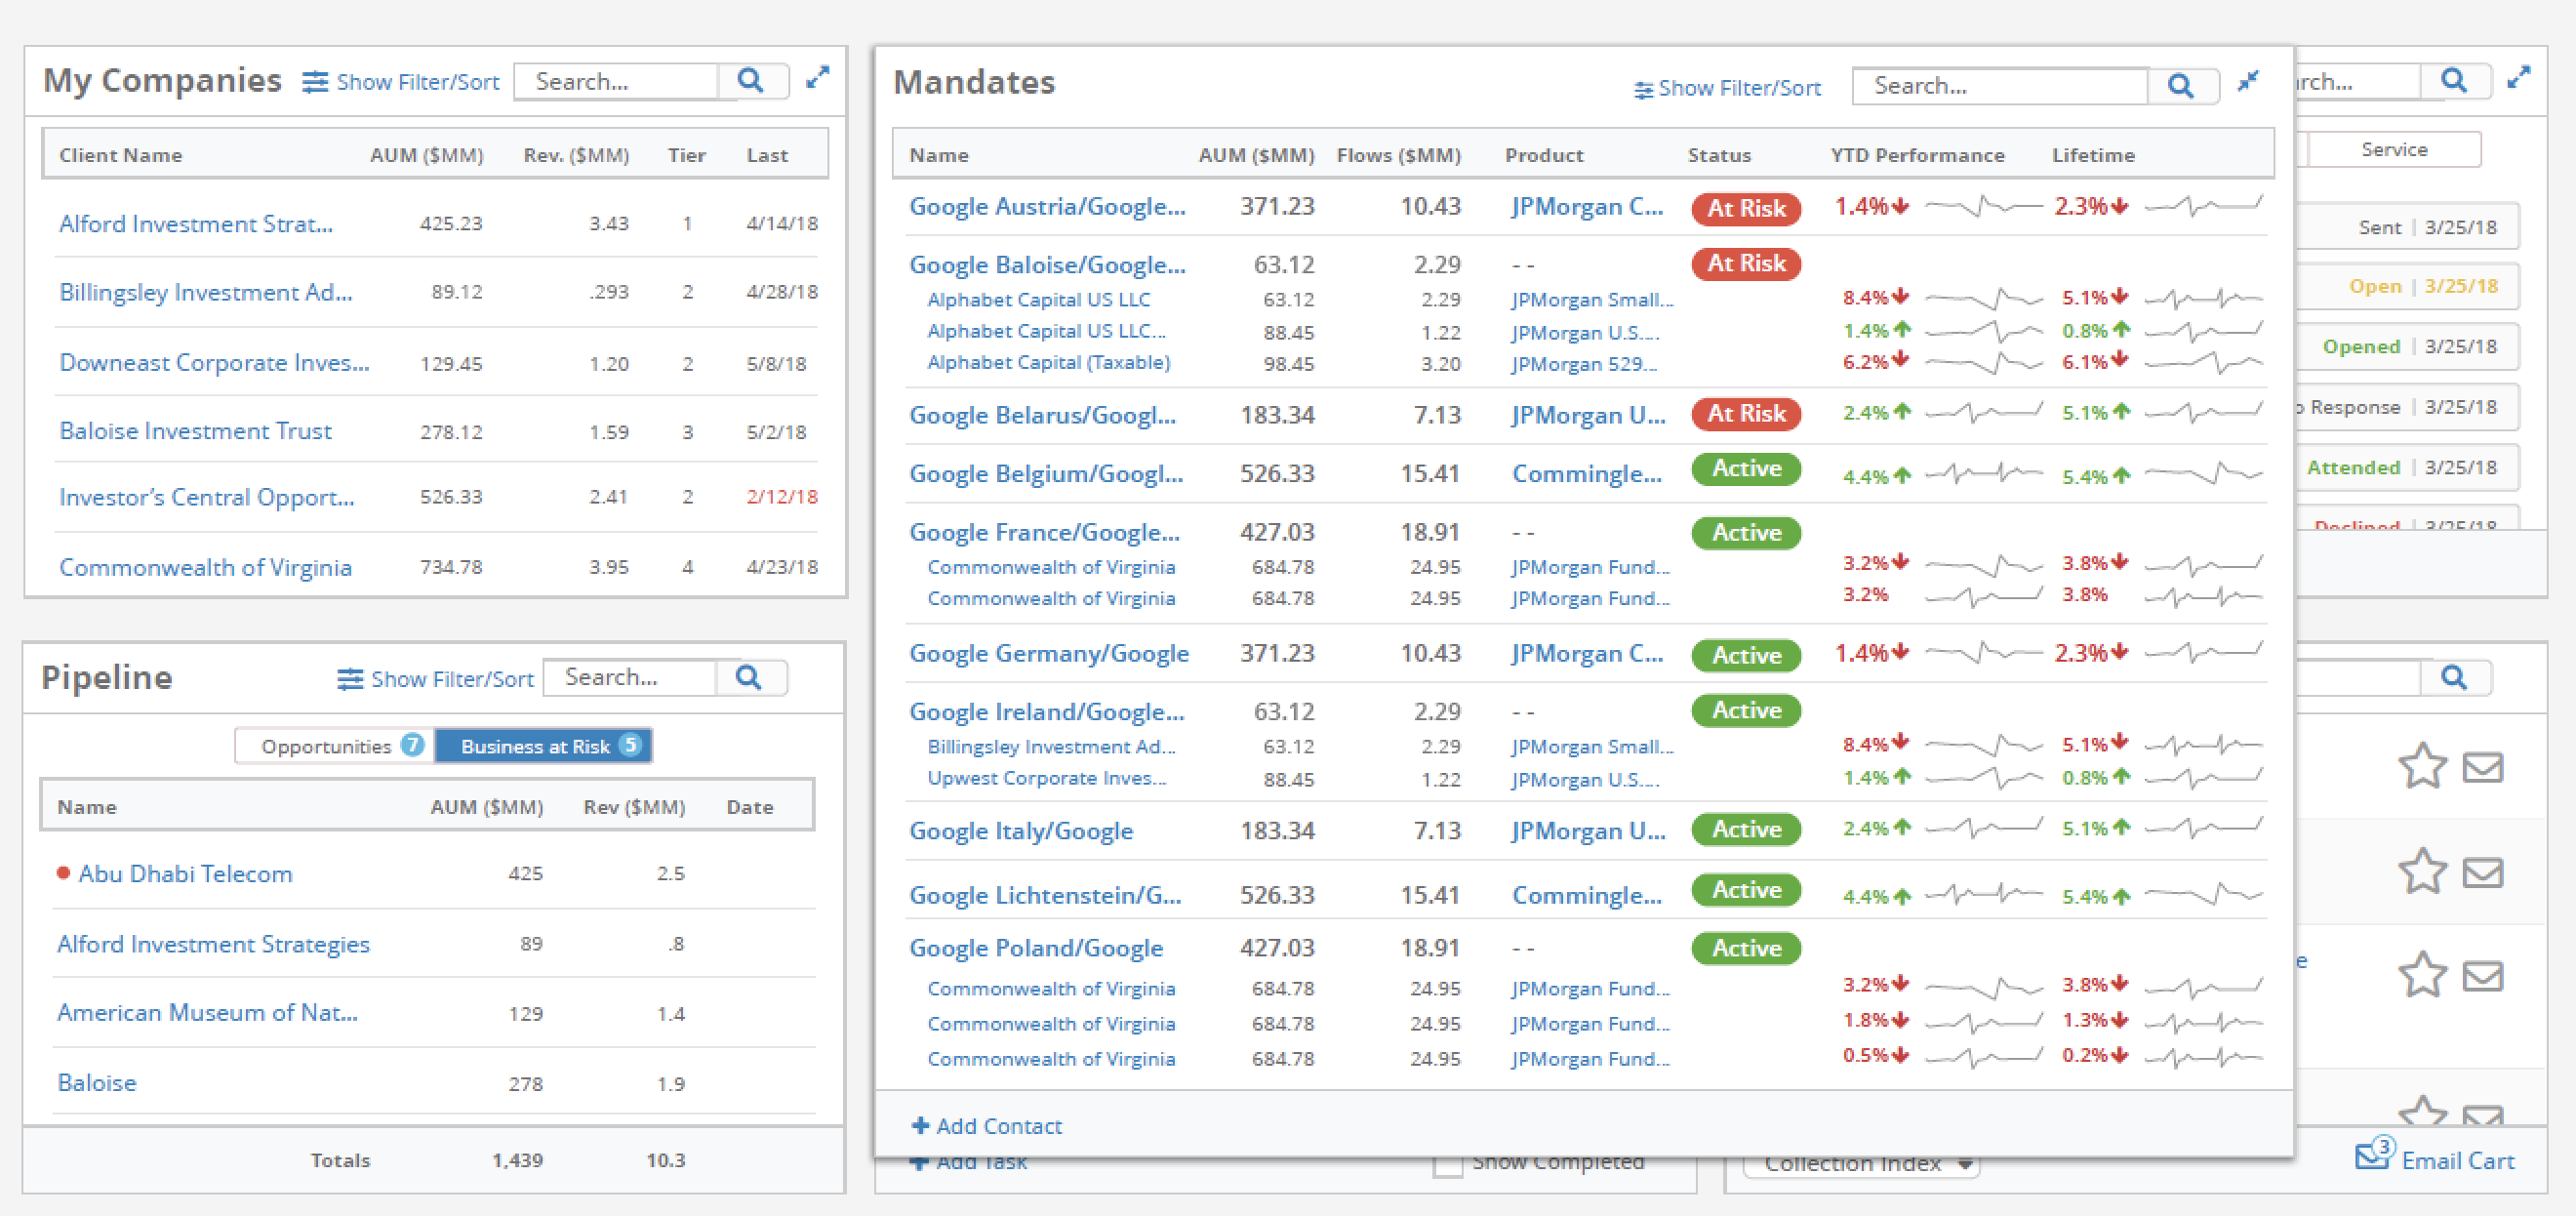The height and width of the screenshot is (1216, 2576).
Task: Open Alford Investment Strategies pipeline entry
Action: pyautogui.click(x=213, y=944)
